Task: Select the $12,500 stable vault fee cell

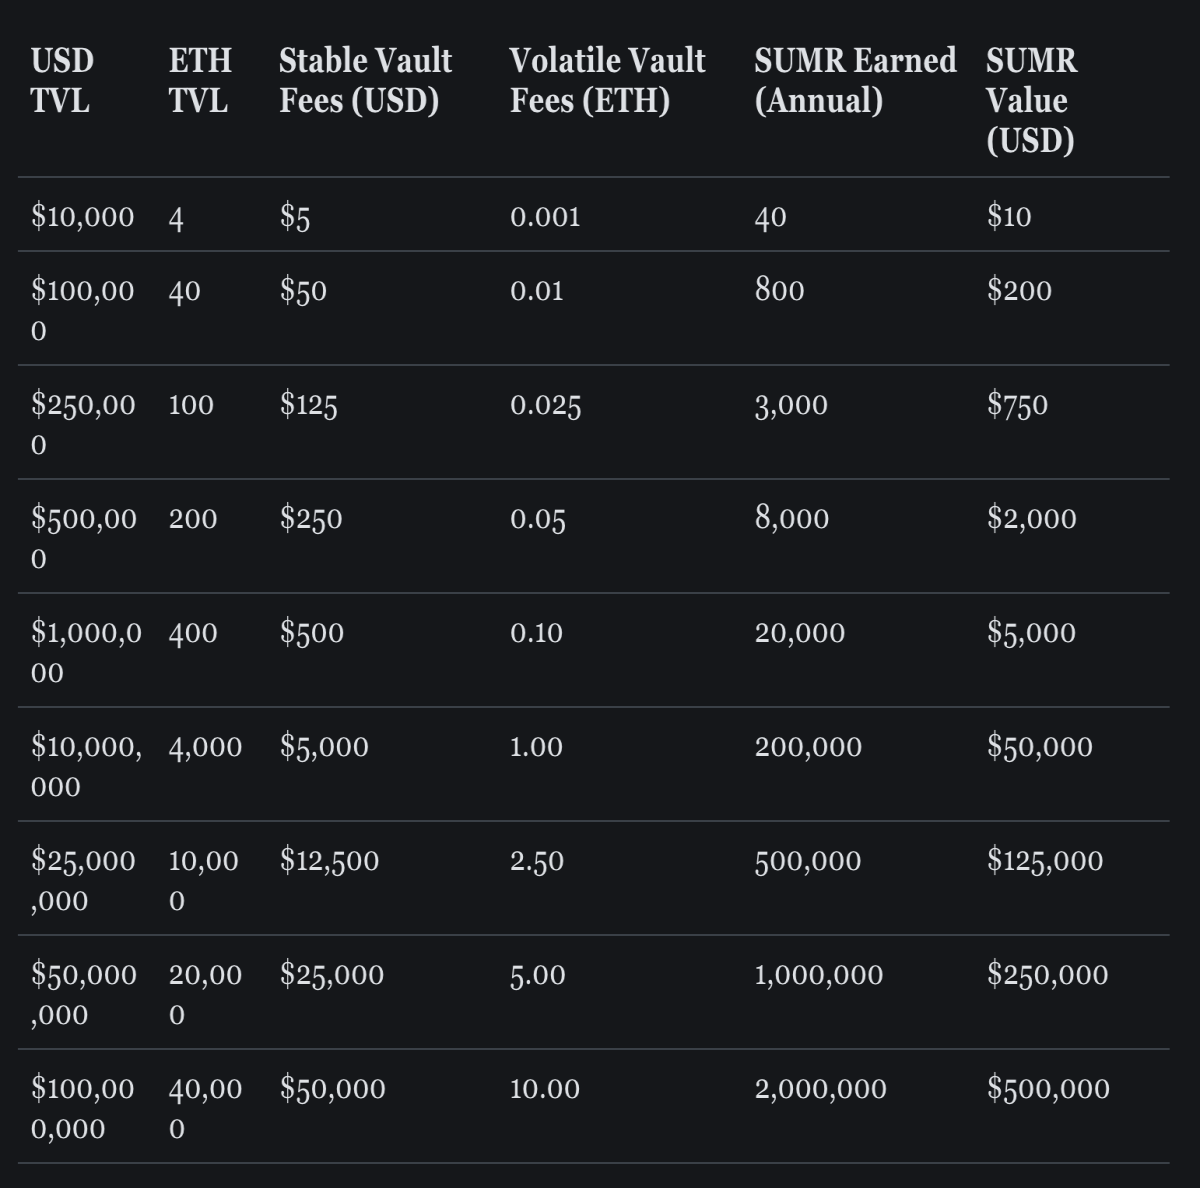Action: pyautogui.click(x=329, y=860)
